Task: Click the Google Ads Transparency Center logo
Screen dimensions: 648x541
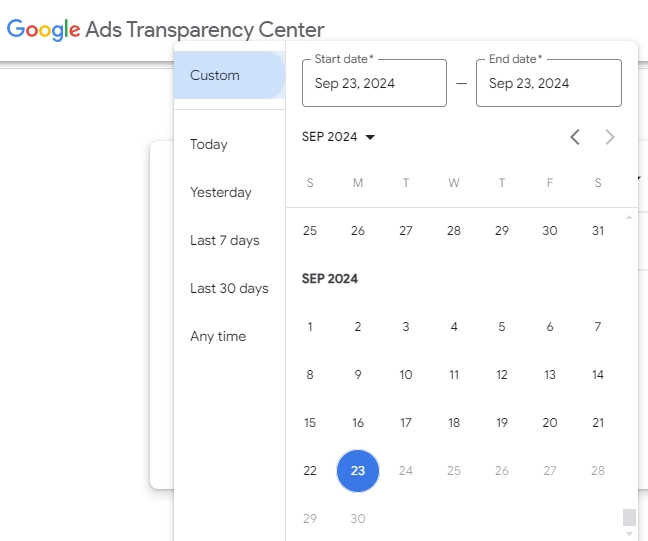Action: point(166,30)
